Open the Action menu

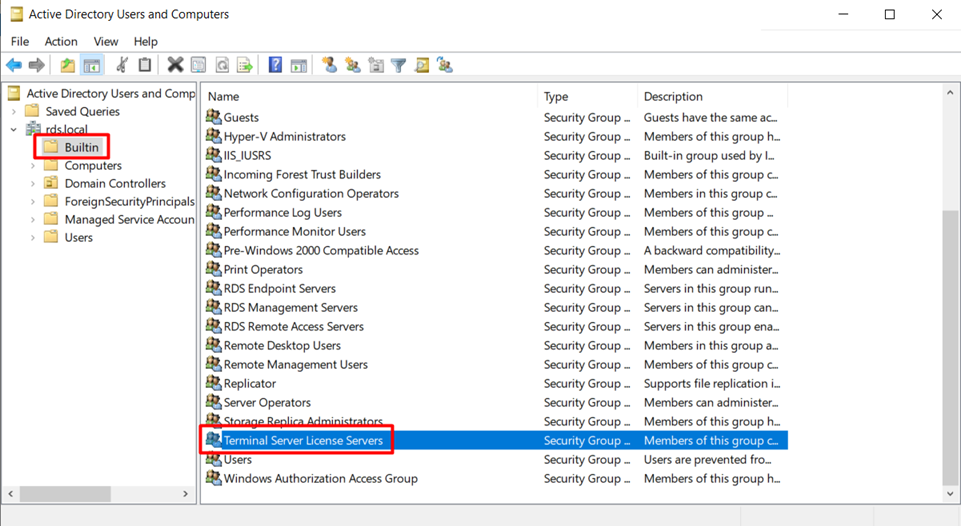(60, 41)
